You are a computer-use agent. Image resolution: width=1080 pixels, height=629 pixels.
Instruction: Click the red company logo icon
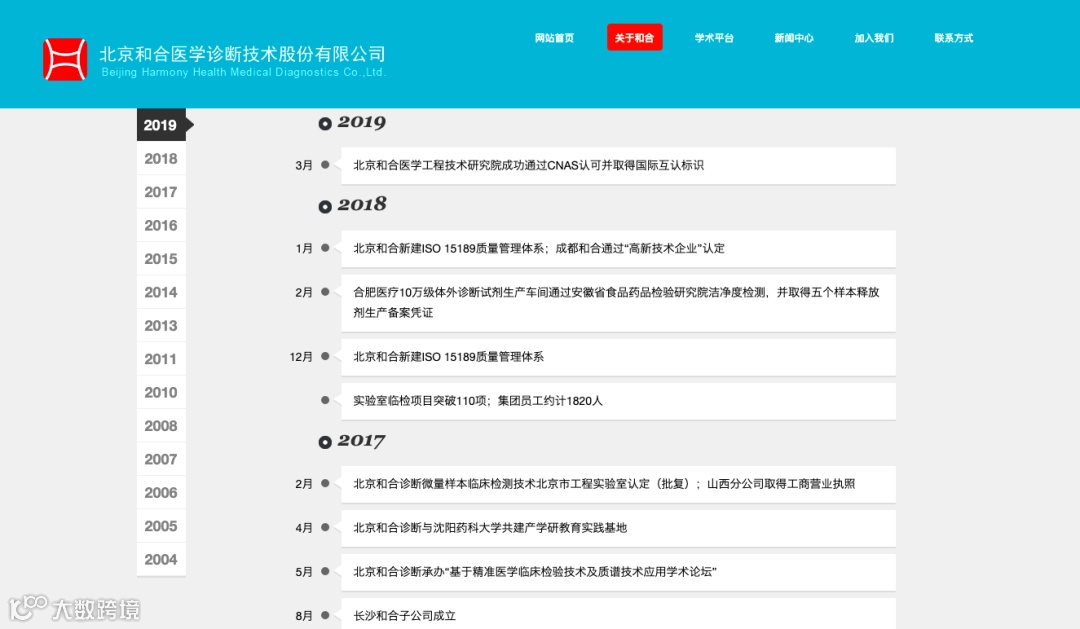65,59
